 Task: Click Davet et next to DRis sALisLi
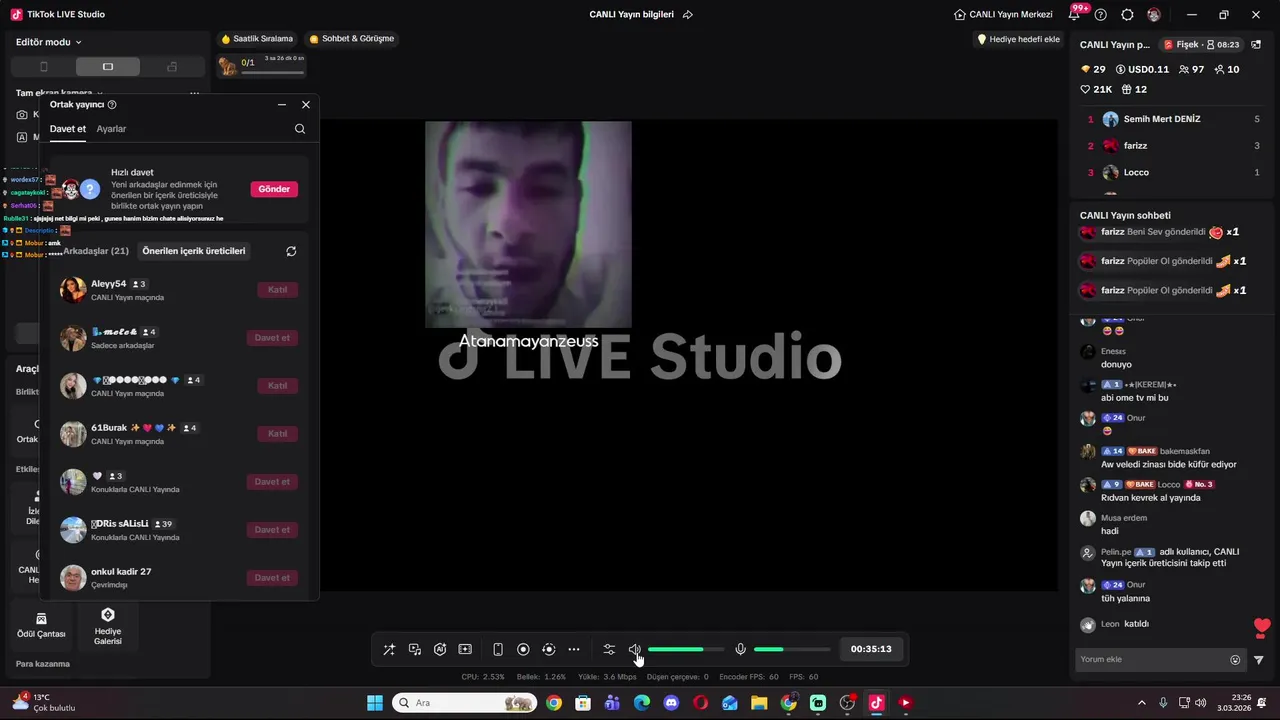[272, 530]
